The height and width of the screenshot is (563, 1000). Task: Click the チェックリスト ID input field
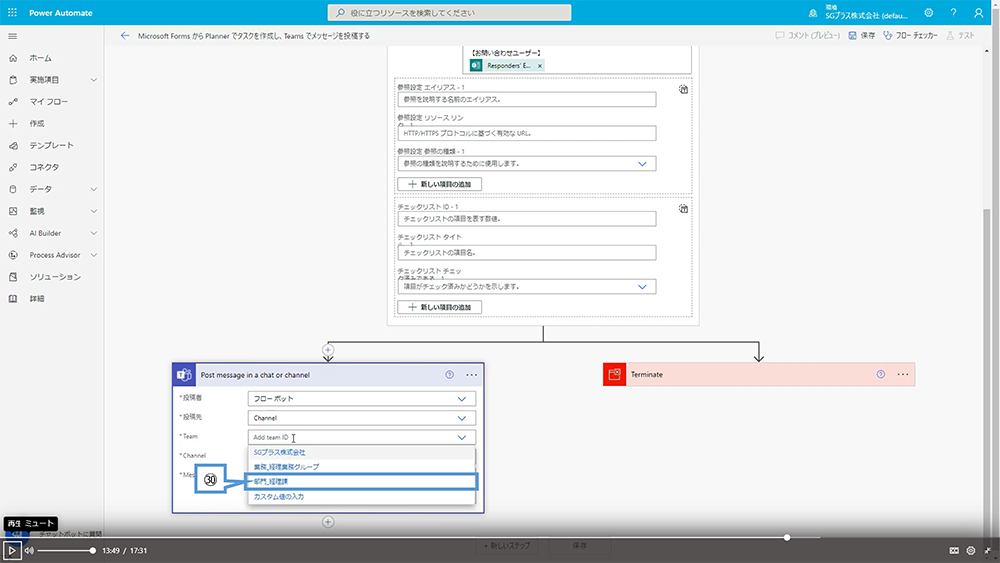click(527, 219)
